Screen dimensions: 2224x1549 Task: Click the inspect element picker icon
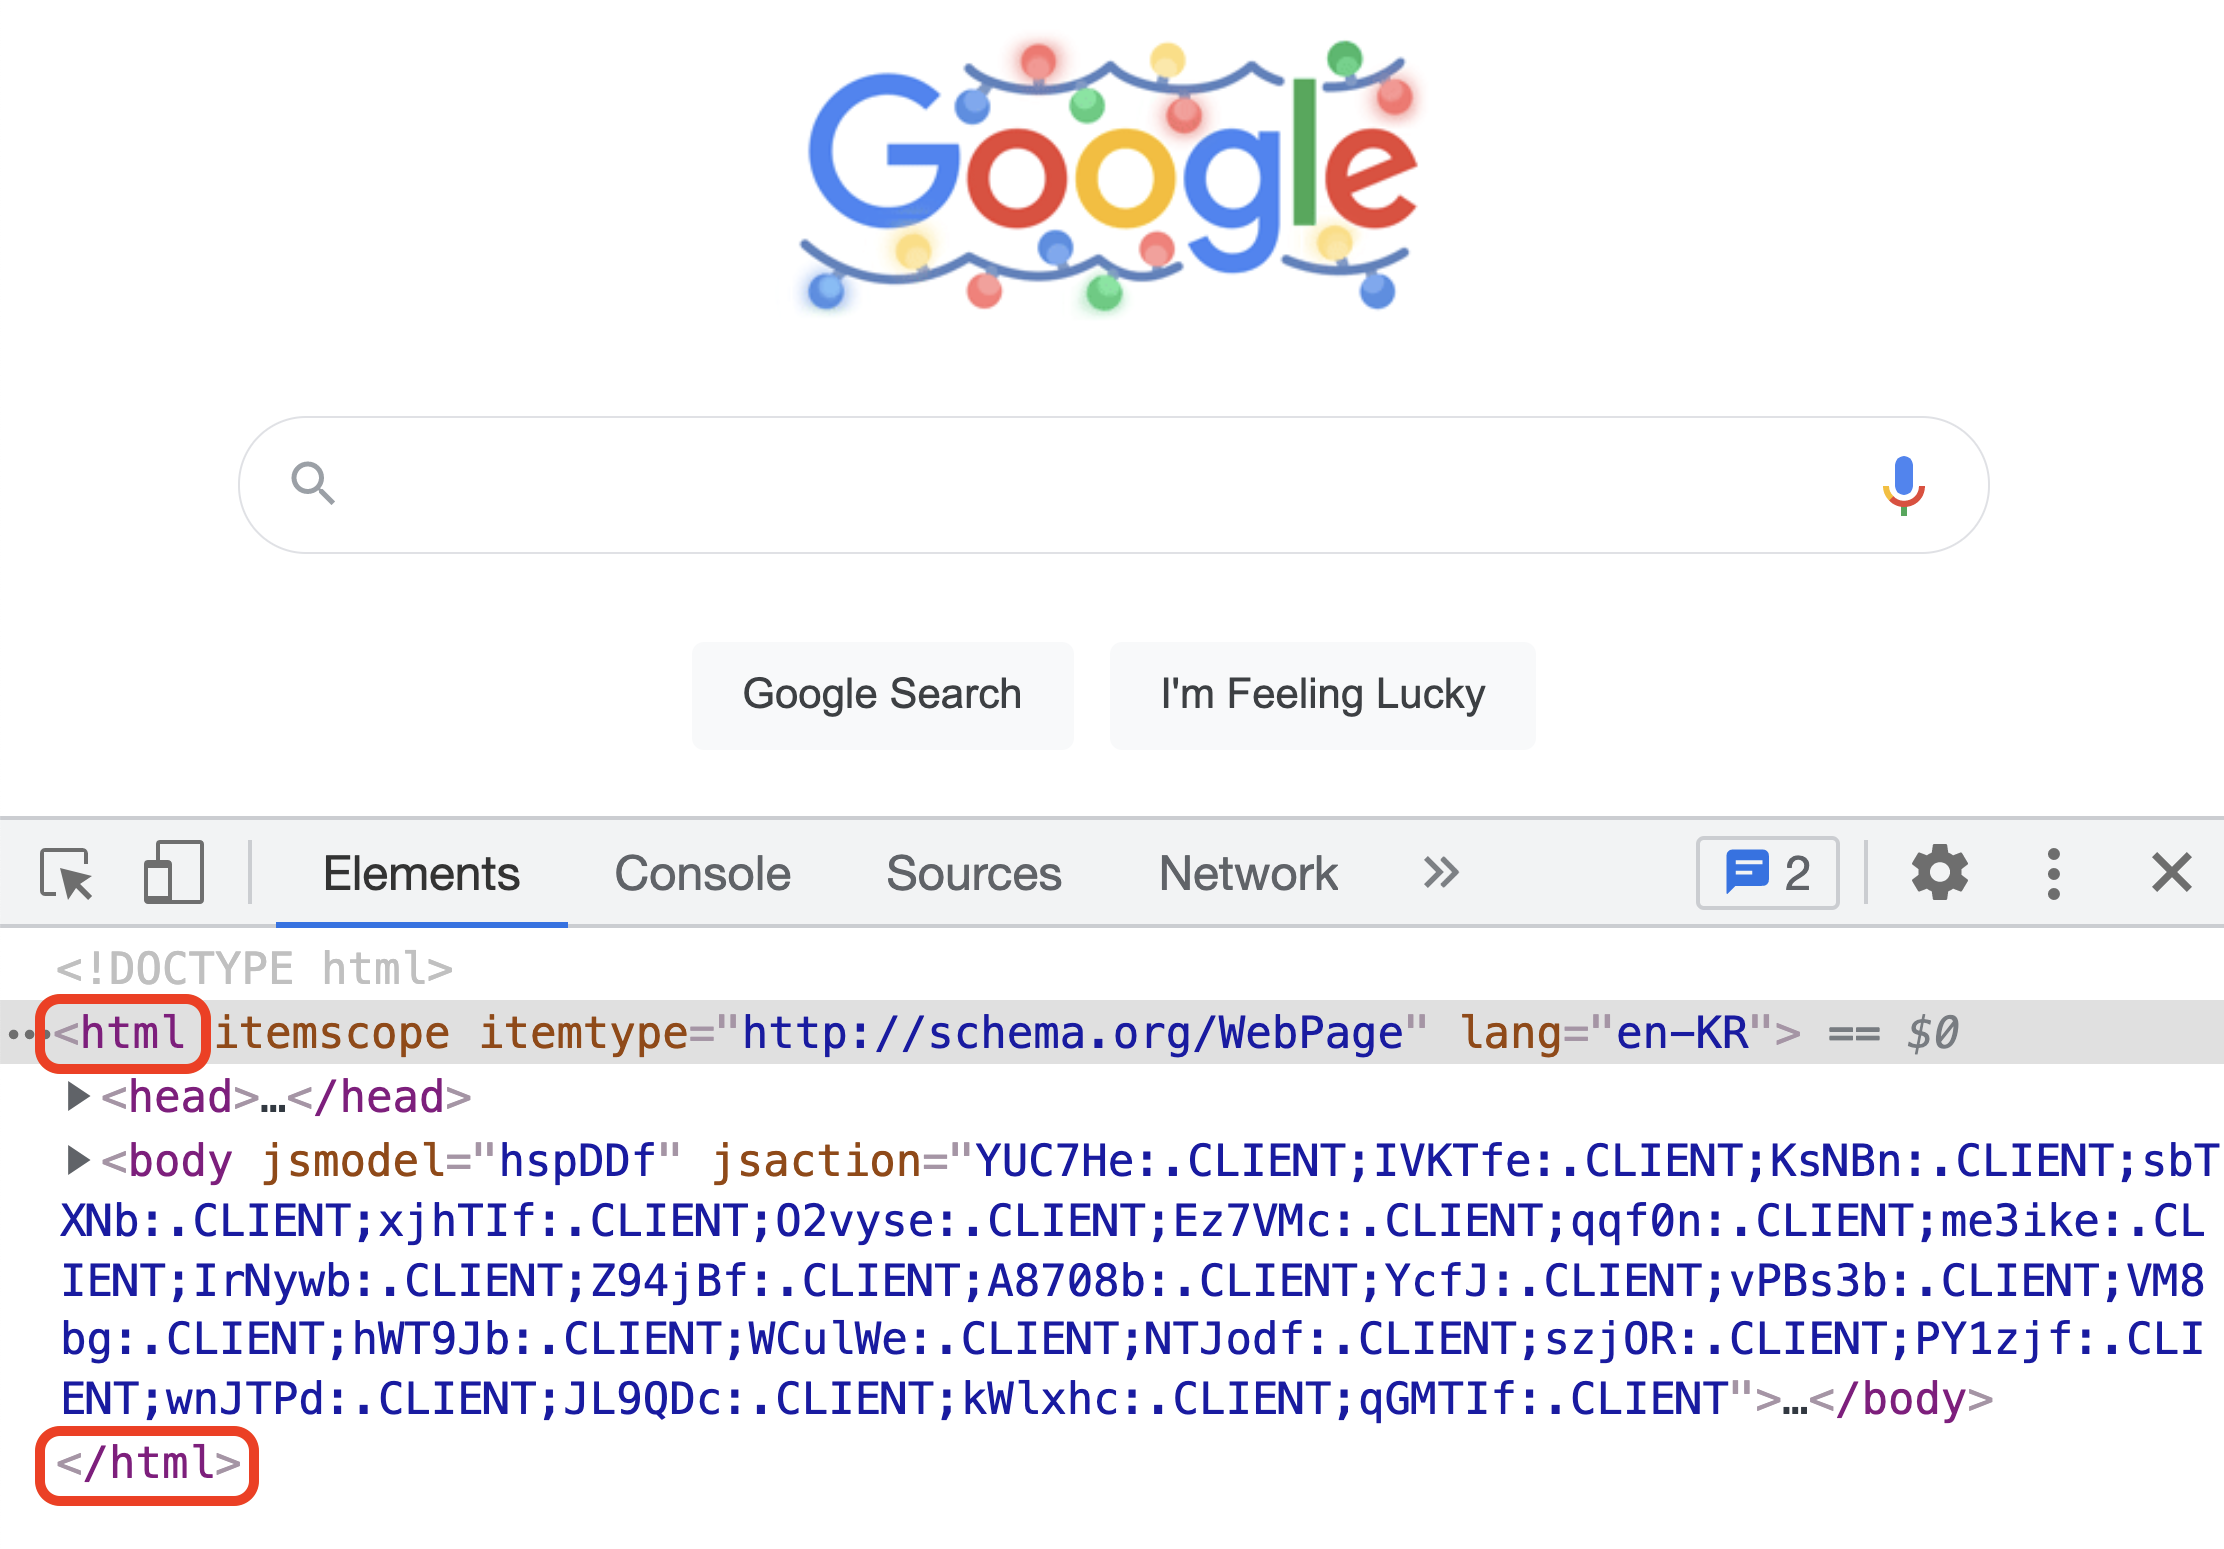[66, 874]
